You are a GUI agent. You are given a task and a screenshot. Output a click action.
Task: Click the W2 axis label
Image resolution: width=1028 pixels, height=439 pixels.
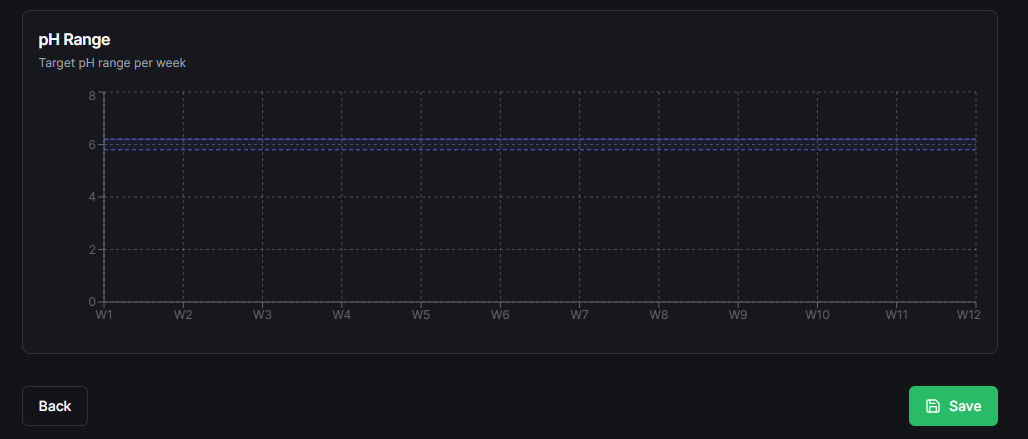tap(183, 315)
